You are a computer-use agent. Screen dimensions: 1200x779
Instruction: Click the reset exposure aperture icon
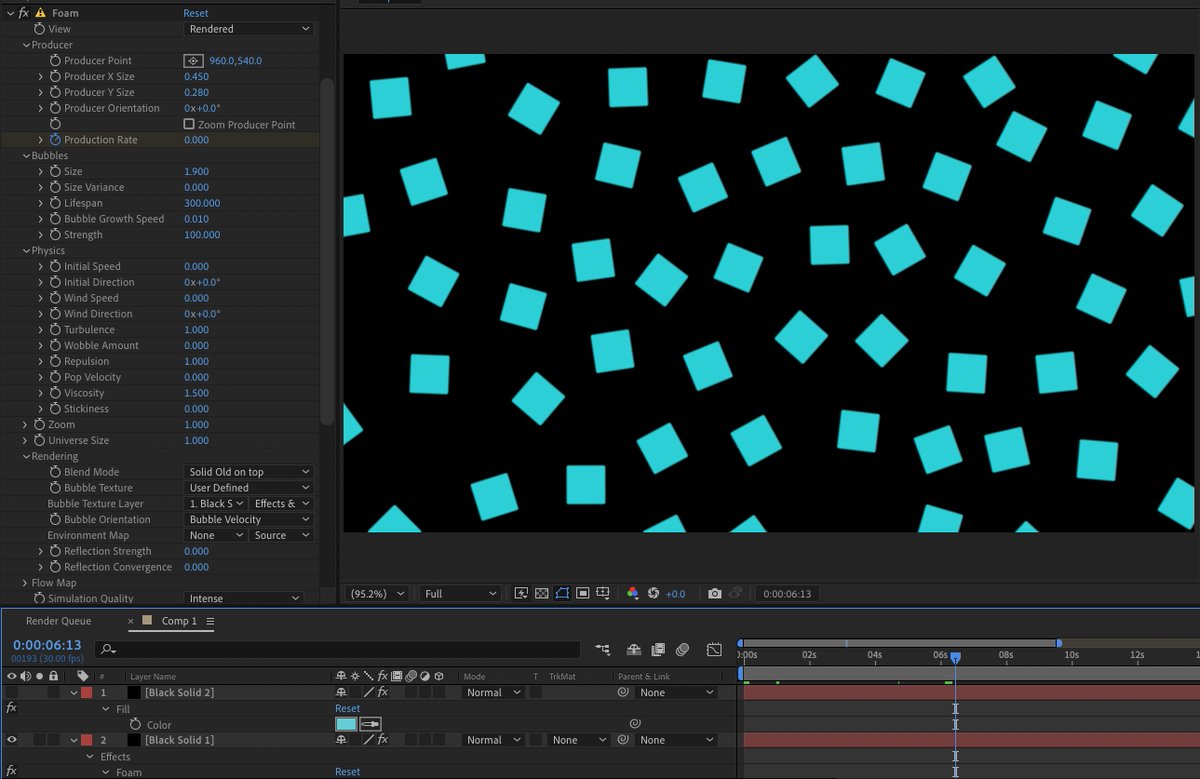pyautogui.click(x=653, y=593)
